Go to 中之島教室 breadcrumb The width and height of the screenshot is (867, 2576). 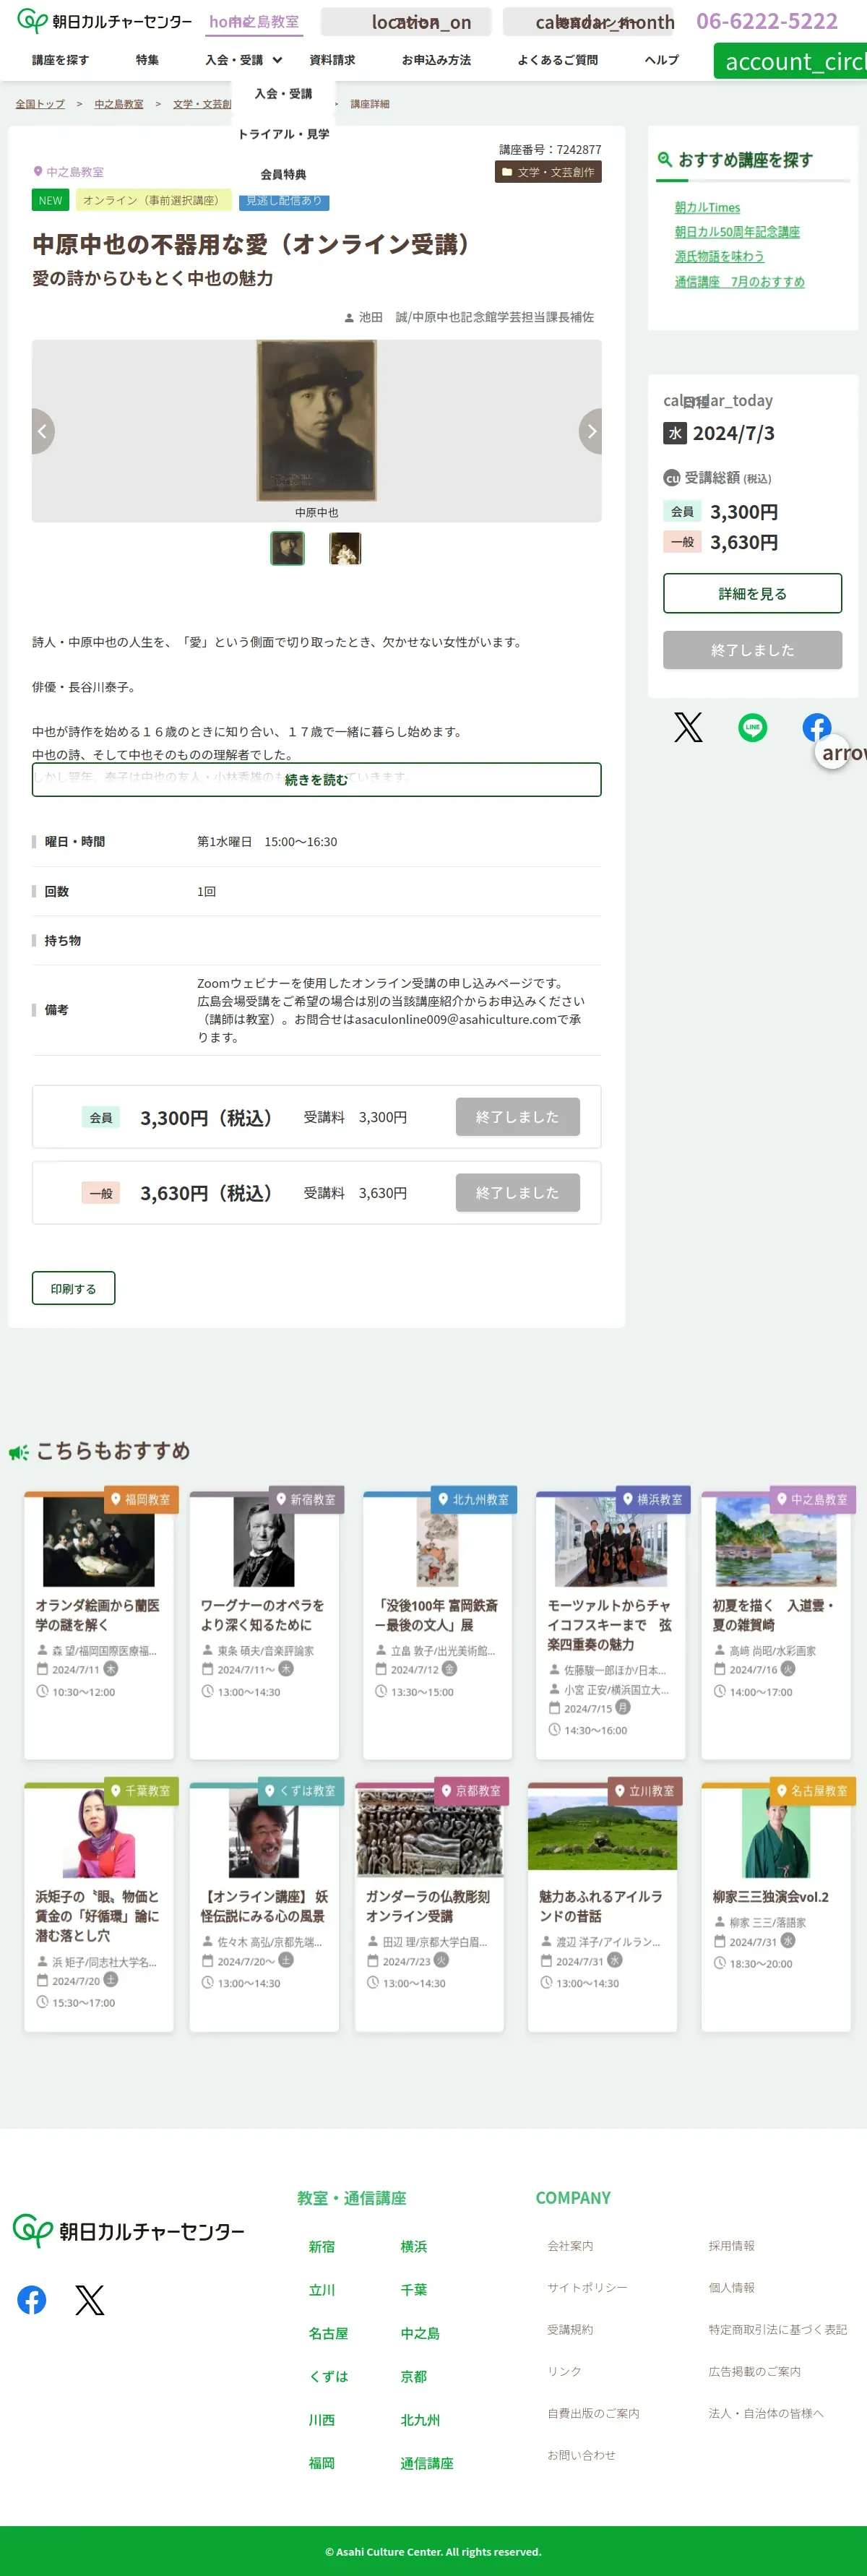click(x=119, y=104)
